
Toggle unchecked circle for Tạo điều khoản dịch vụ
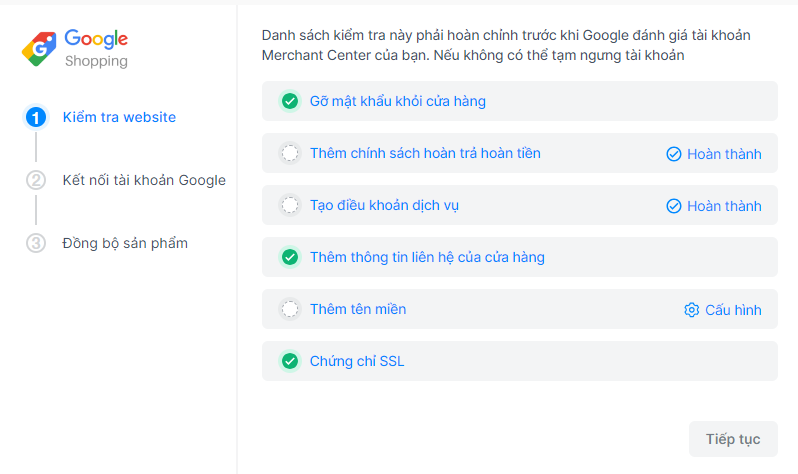[x=290, y=205]
